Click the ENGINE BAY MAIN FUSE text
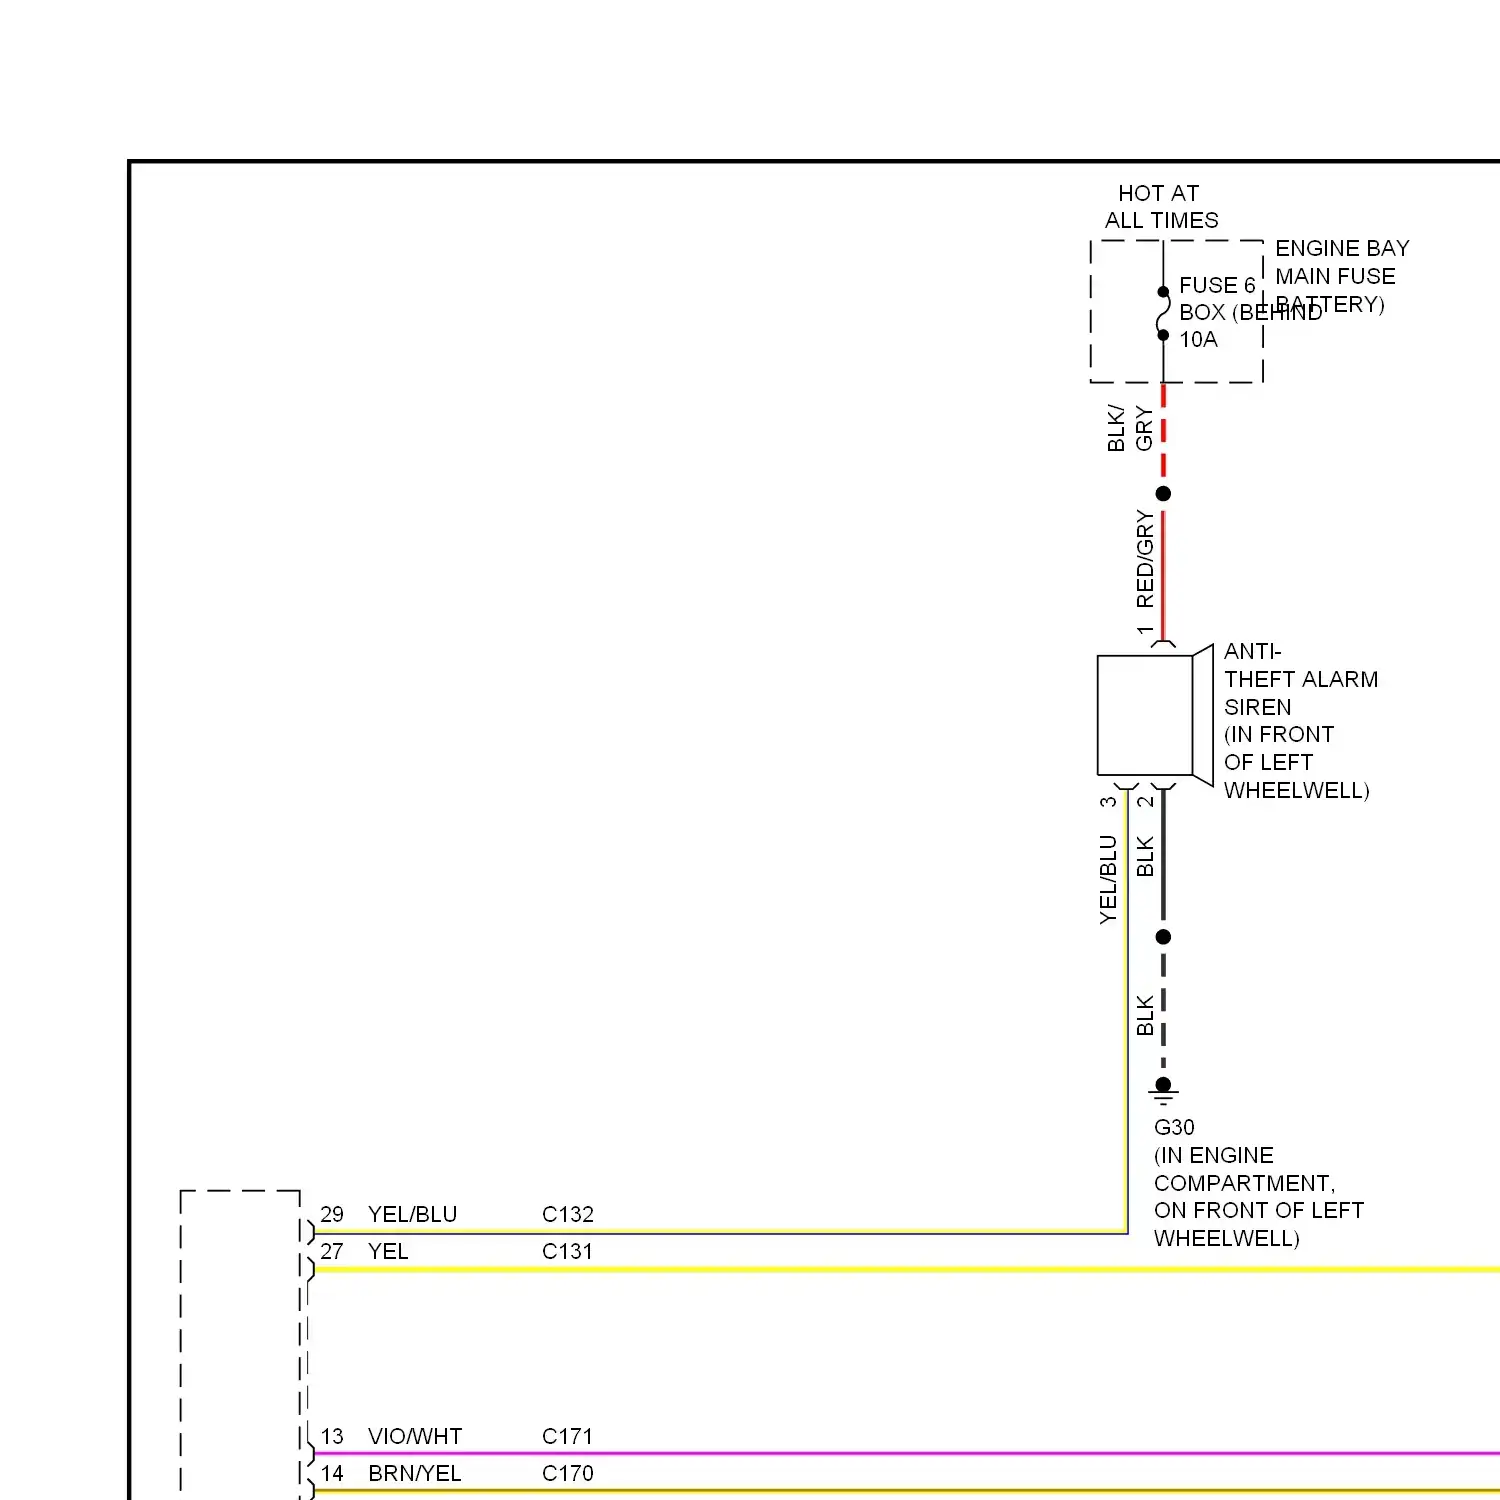This screenshot has height=1500, width=1500. tap(1342, 262)
